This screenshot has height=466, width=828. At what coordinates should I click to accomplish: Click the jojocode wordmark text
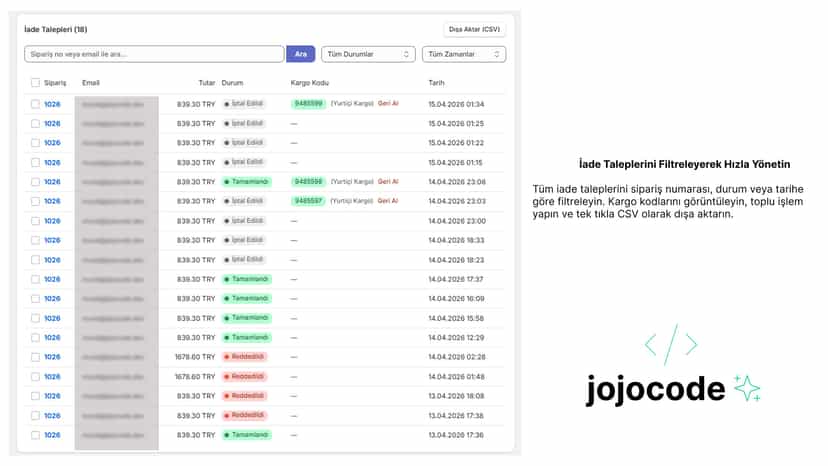[x=655, y=389]
